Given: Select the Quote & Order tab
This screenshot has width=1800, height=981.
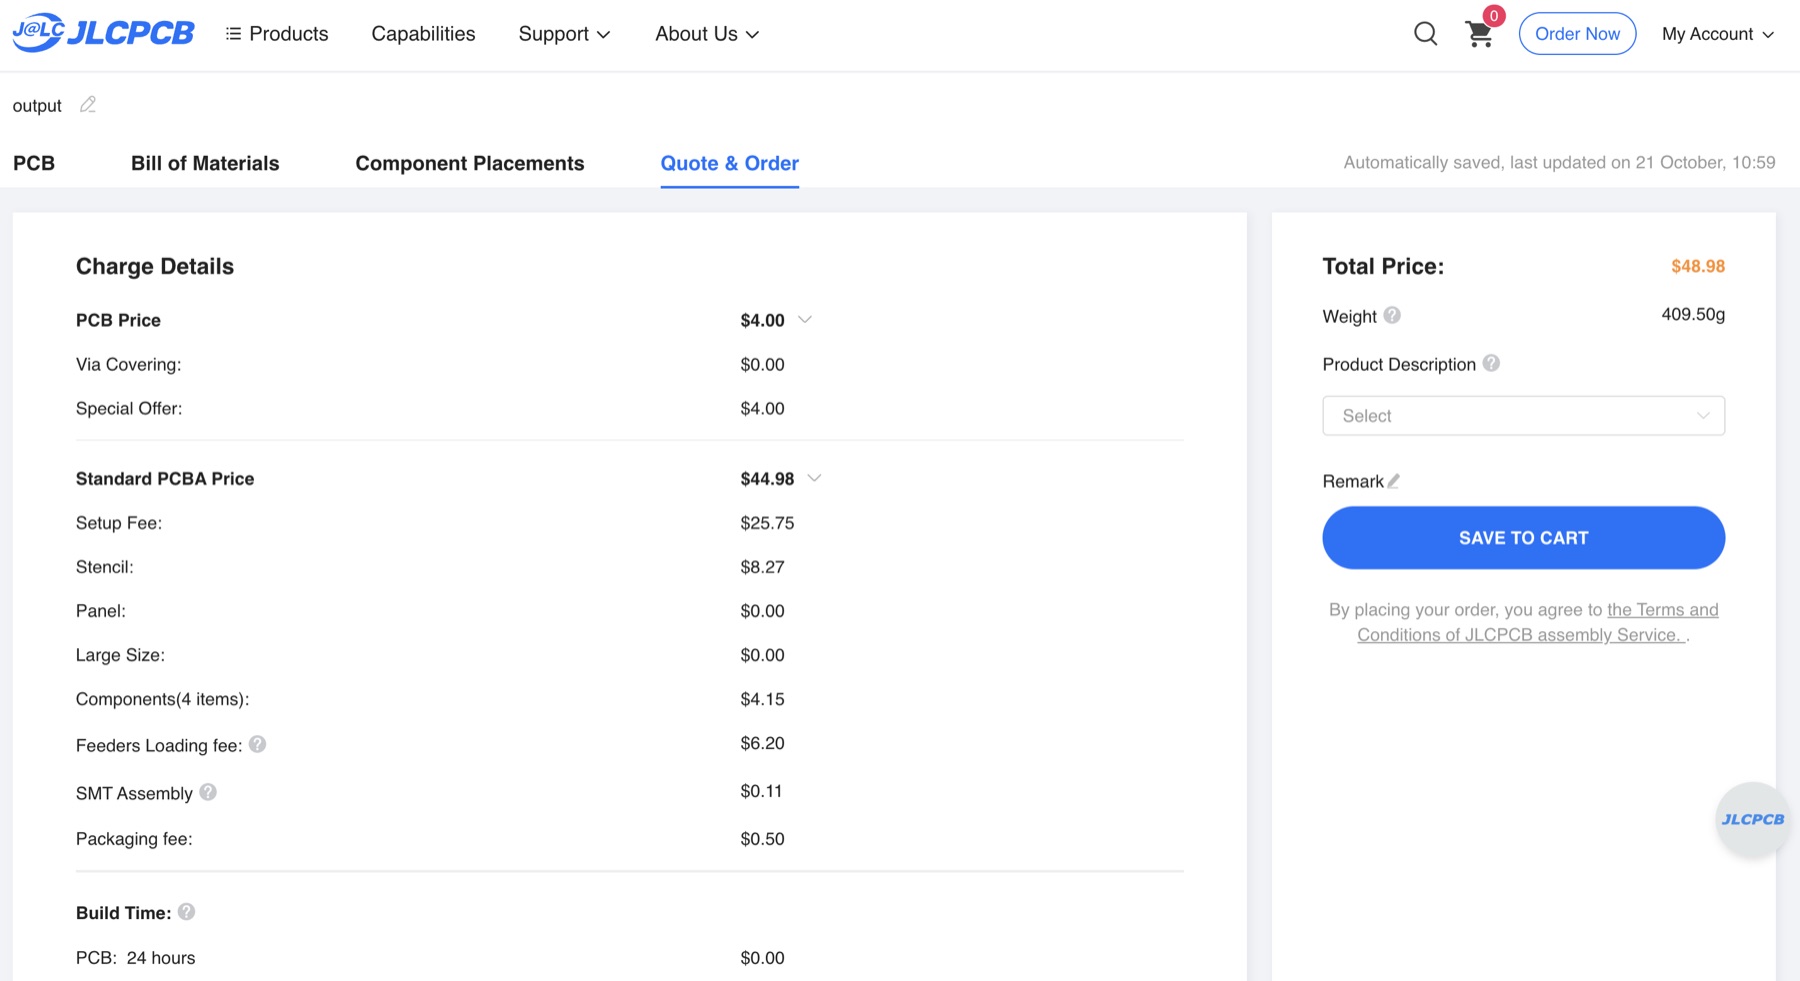Looking at the screenshot, I should pyautogui.click(x=730, y=163).
